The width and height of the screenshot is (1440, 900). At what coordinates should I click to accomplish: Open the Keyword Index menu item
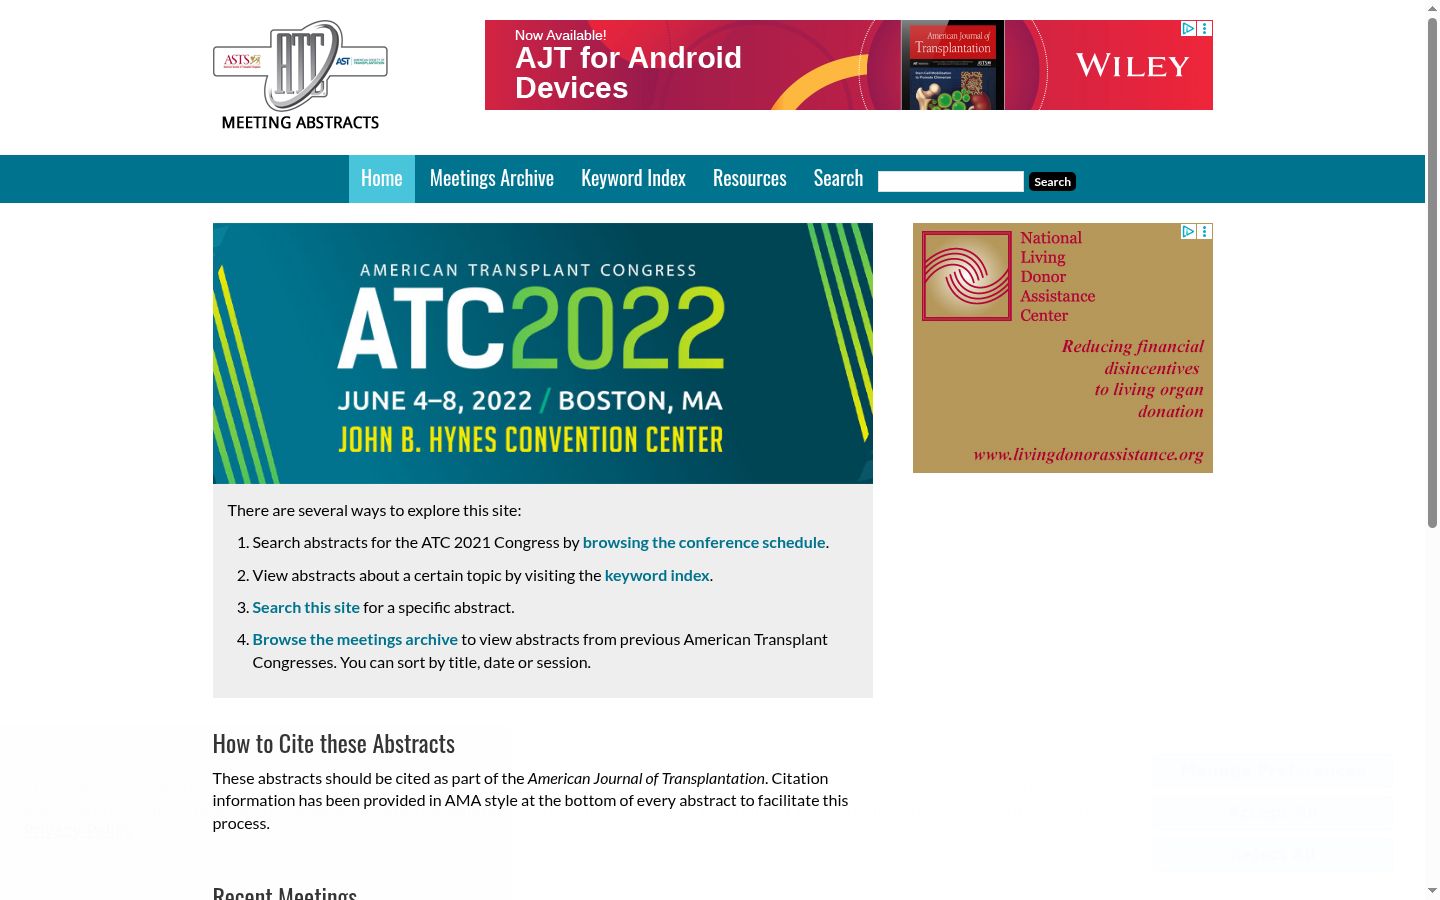(634, 179)
